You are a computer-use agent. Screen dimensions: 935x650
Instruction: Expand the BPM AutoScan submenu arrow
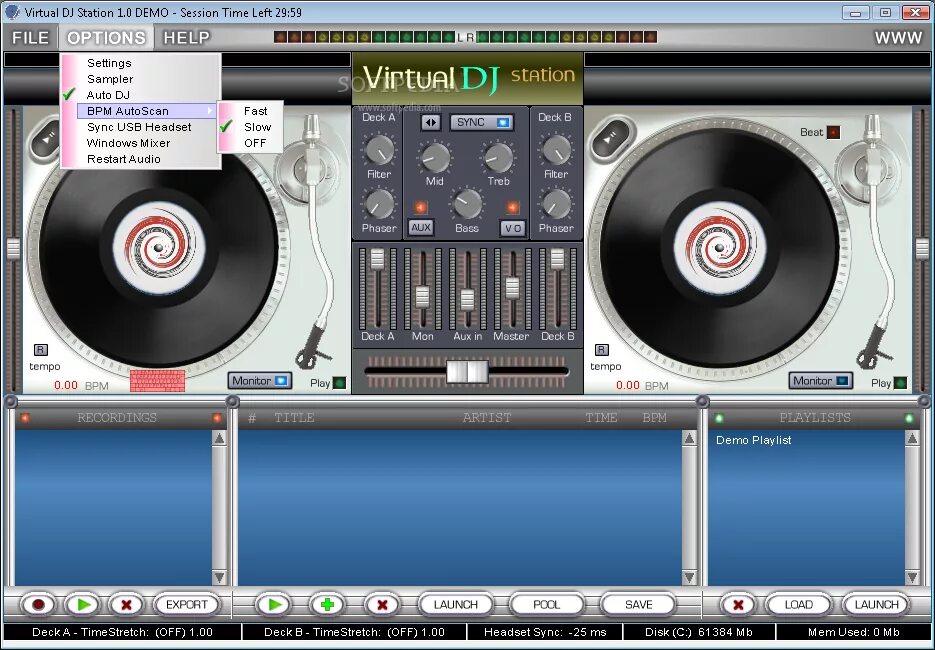coord(209,111)
